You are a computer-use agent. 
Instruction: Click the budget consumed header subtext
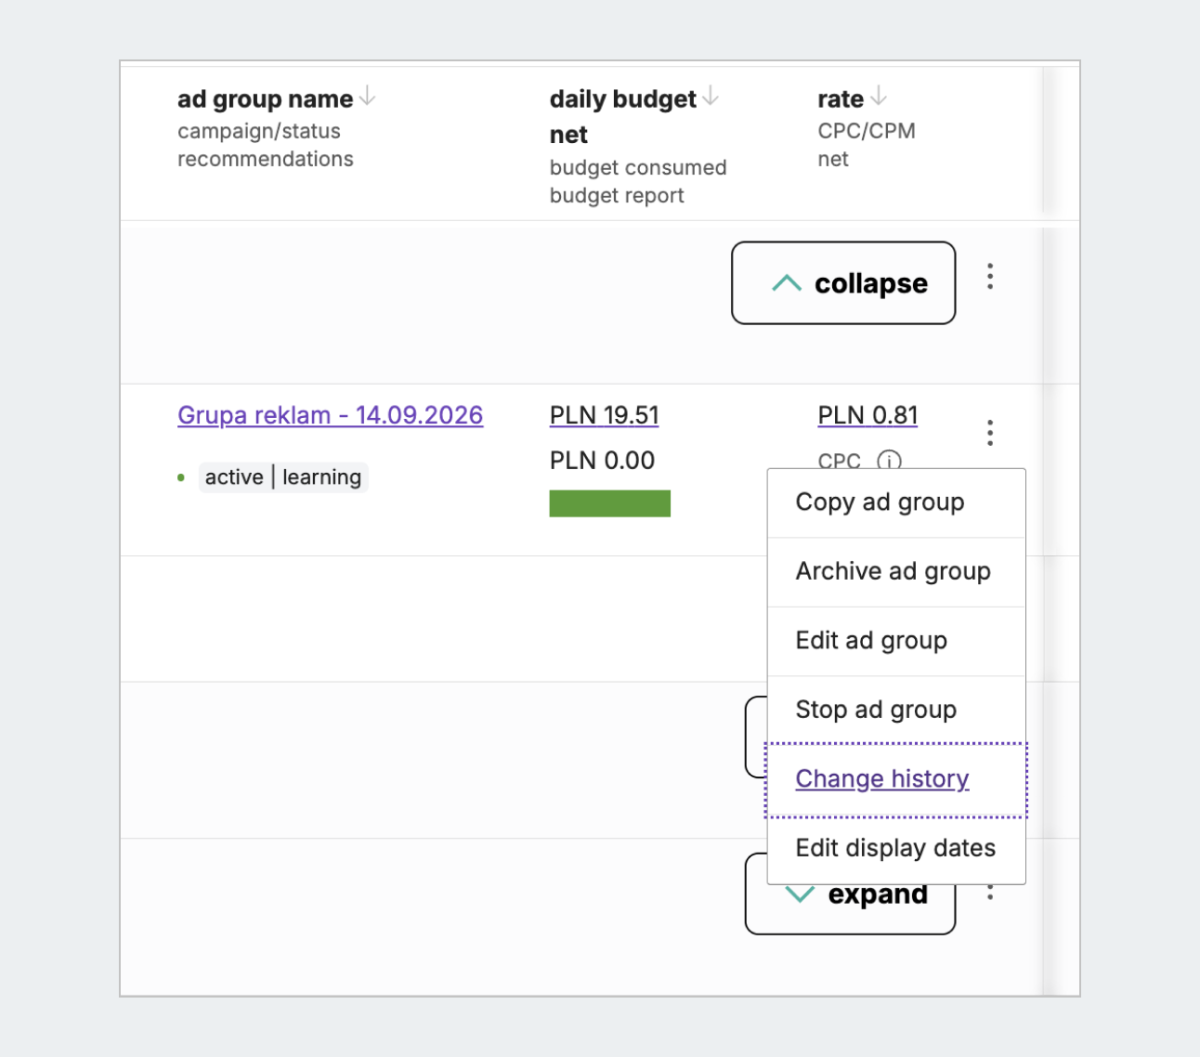(x=638, y=168)
